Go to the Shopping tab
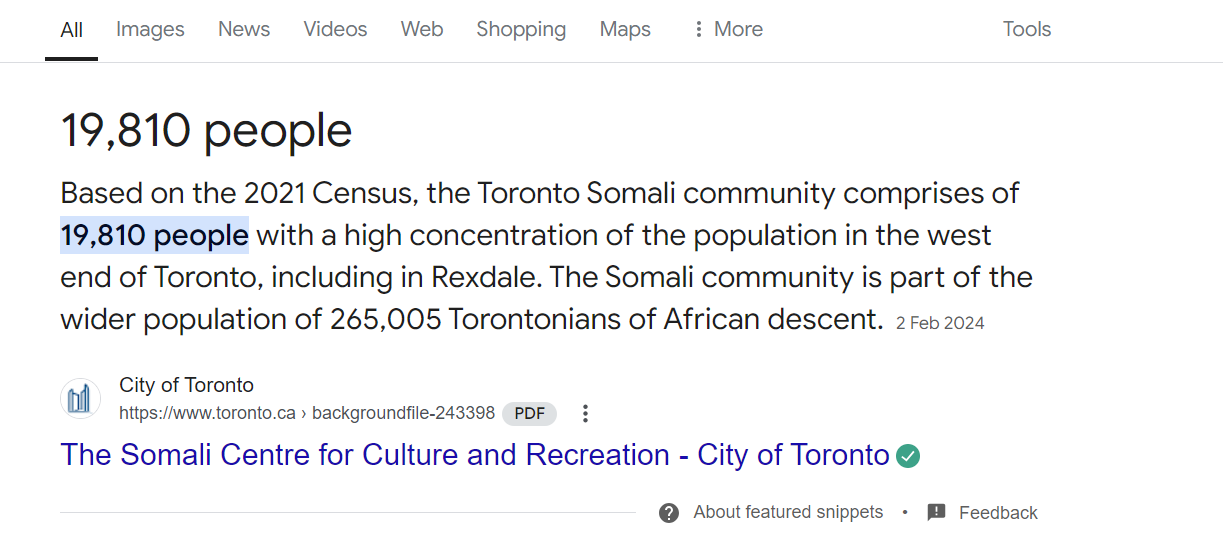Image resolution: width=1223 pixels, height=550 pixels. pyautogui.click(x=521, y=29)
